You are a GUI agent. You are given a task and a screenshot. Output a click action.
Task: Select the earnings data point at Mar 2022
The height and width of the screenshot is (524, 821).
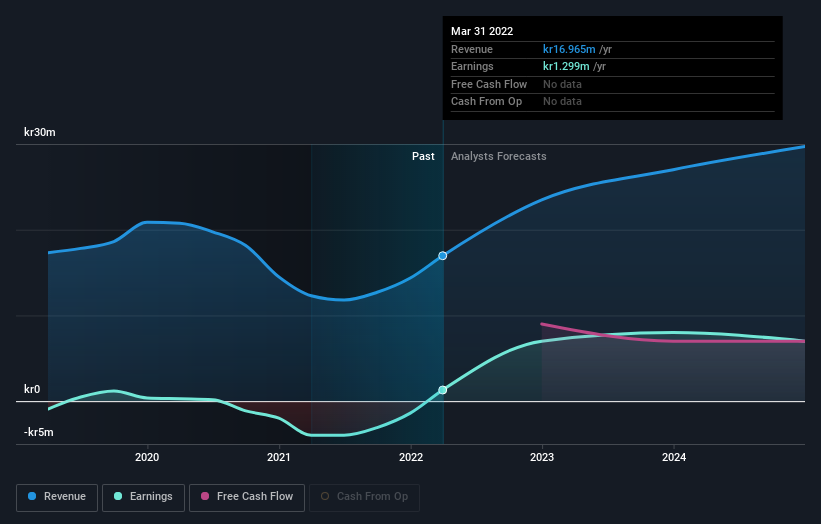(442, 390)
